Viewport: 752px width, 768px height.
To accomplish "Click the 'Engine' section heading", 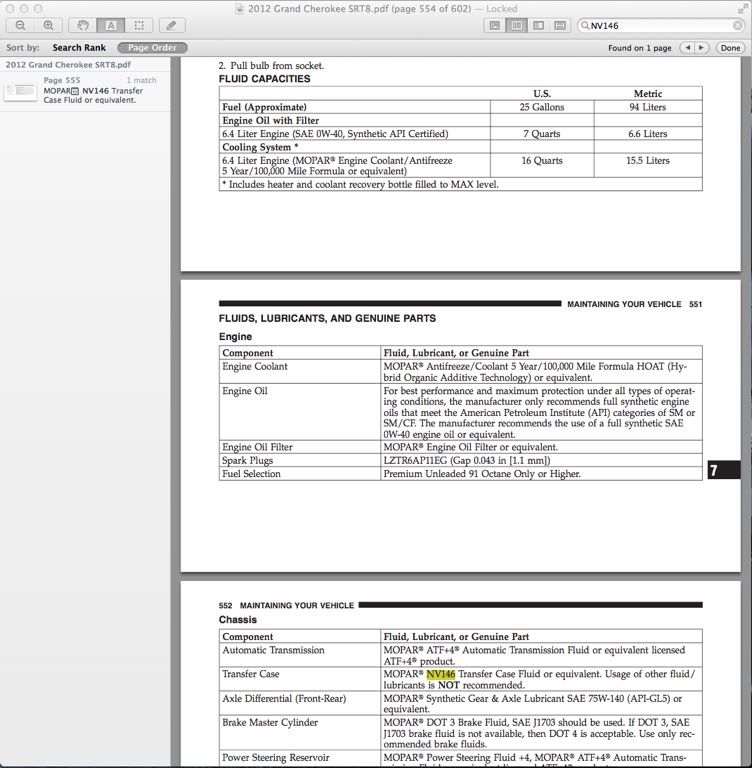I will coord(235,336).
